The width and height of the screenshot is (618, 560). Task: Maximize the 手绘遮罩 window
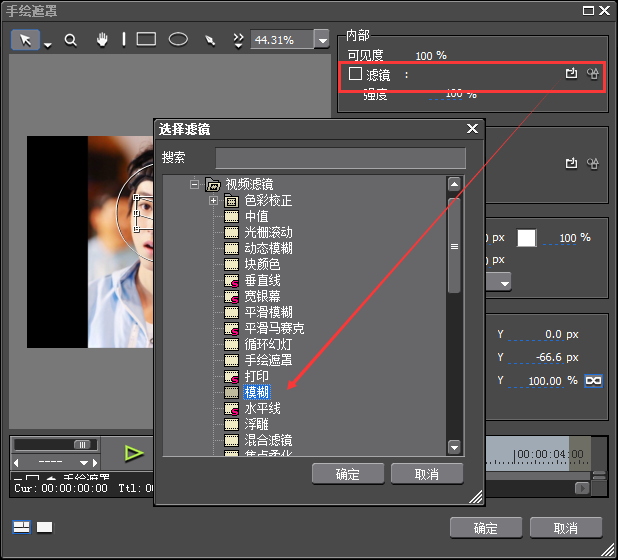[x=588, y=11]
